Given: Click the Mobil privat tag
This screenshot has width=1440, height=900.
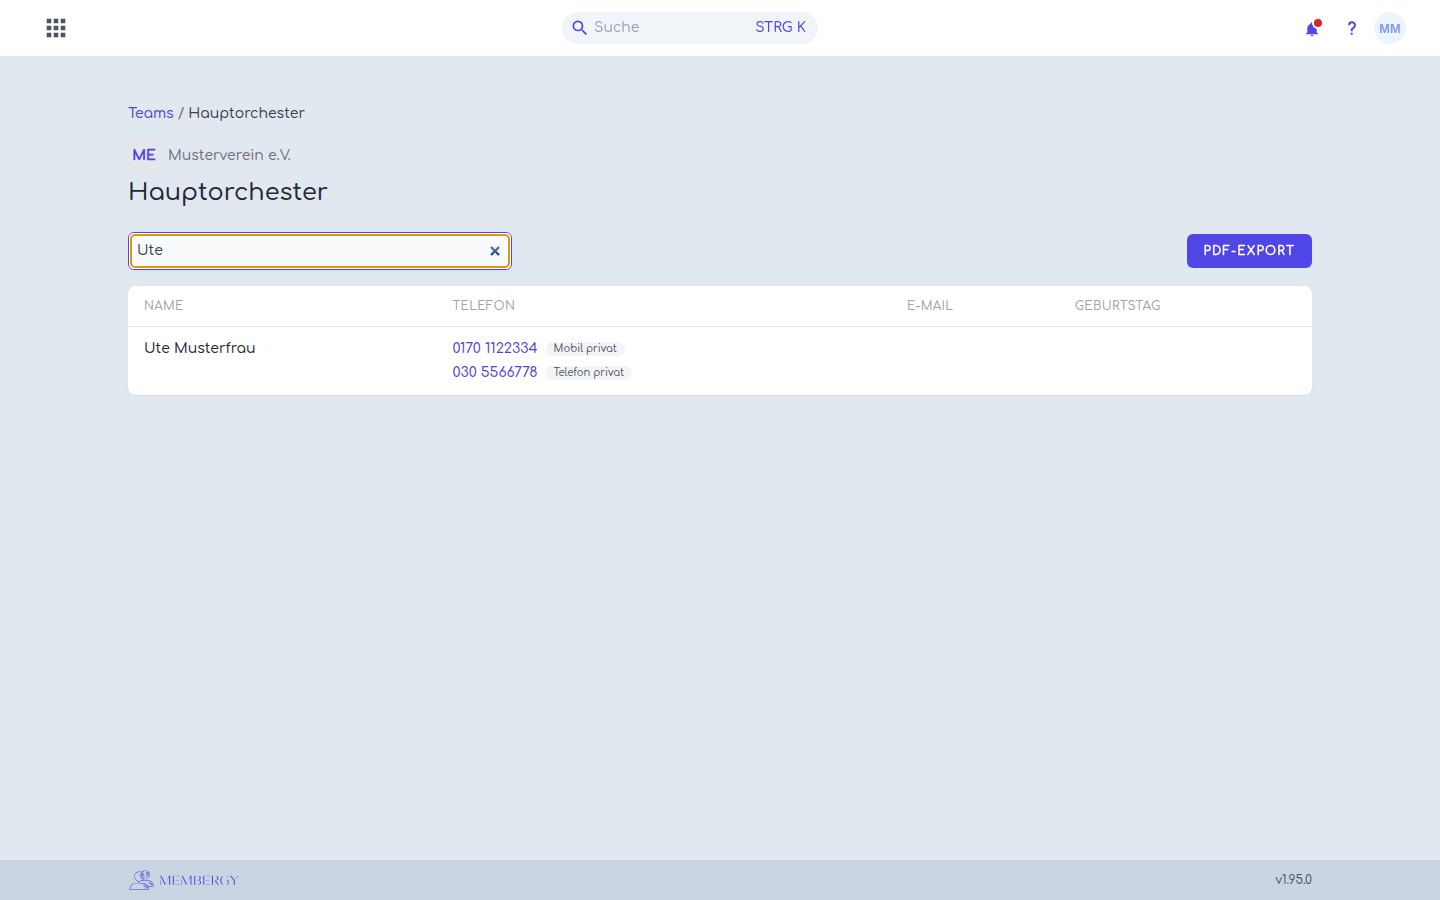Looking at the screenshot, I should tap(585, 348).
